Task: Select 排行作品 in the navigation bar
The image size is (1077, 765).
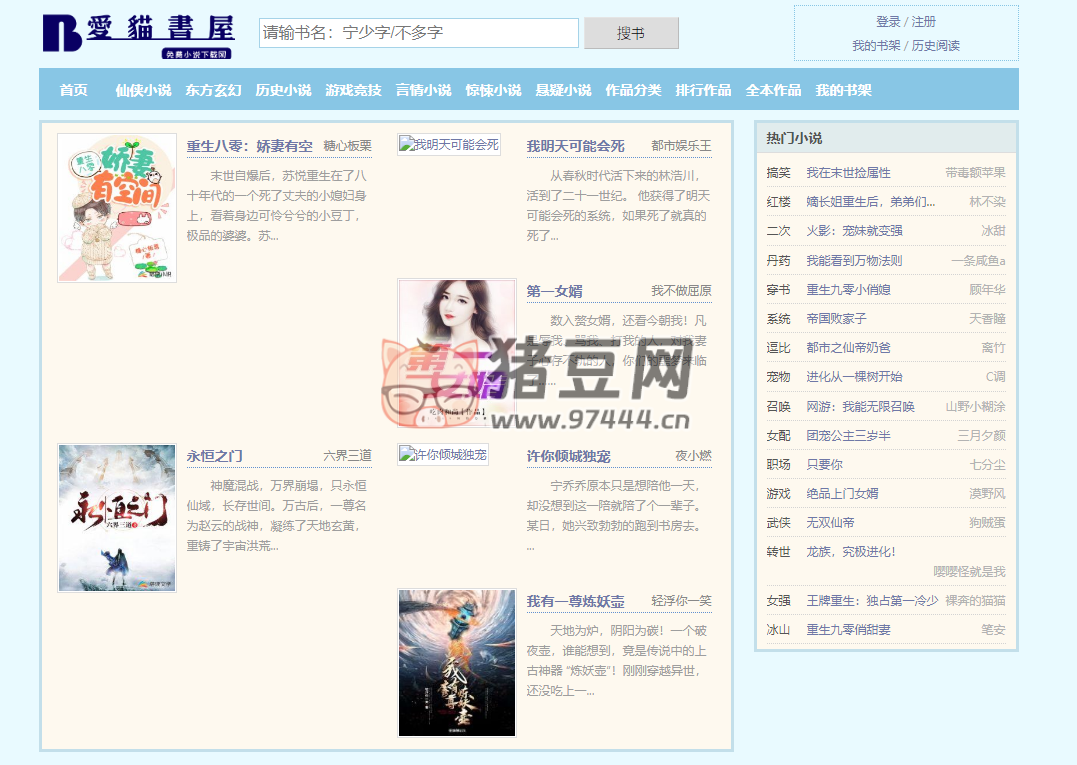Action: click(703, 90)
